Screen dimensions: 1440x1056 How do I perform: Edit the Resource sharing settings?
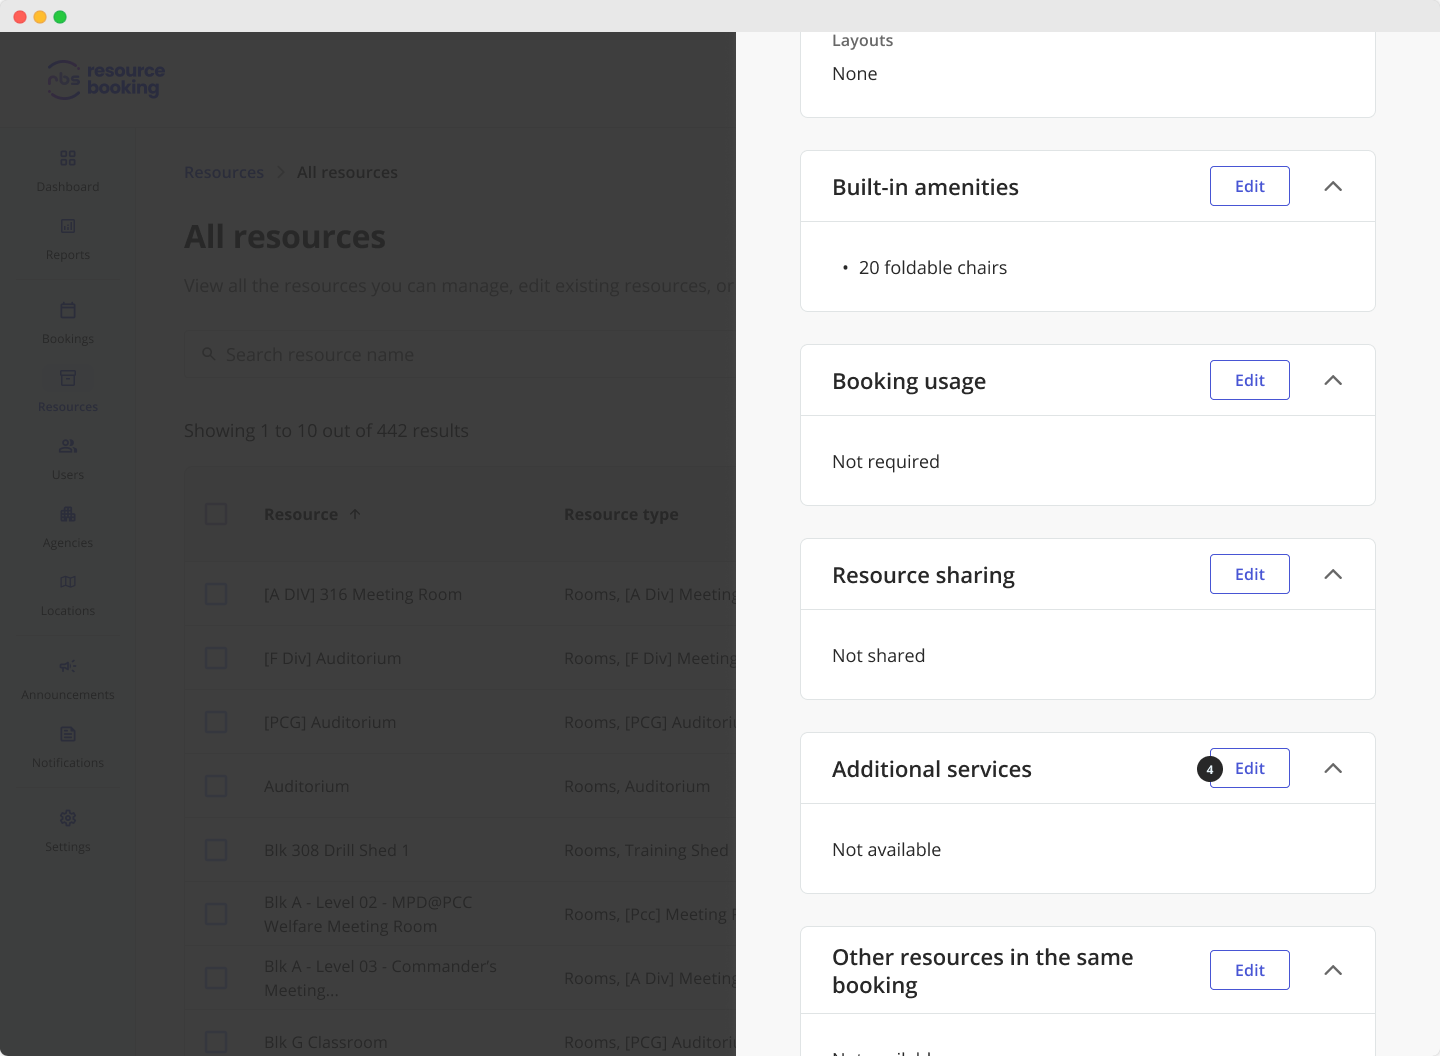(1249, 574)
